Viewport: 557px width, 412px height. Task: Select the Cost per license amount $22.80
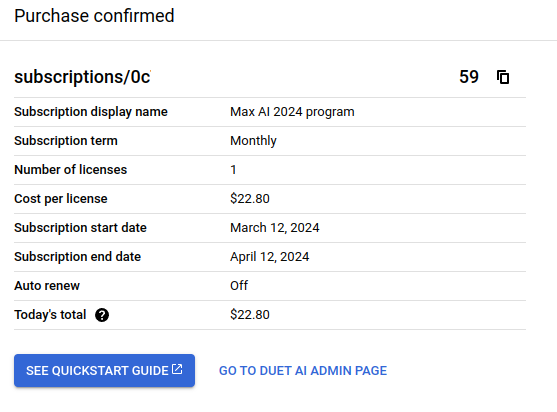tap(250, 199)
